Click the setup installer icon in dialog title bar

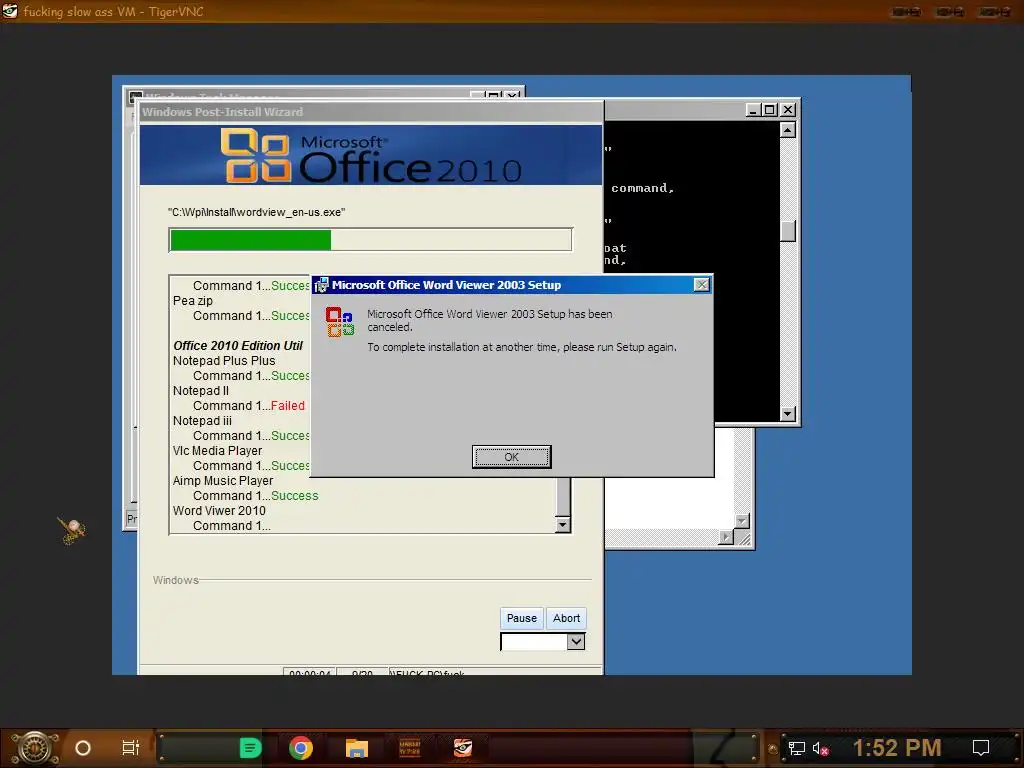tap(321, 285)
